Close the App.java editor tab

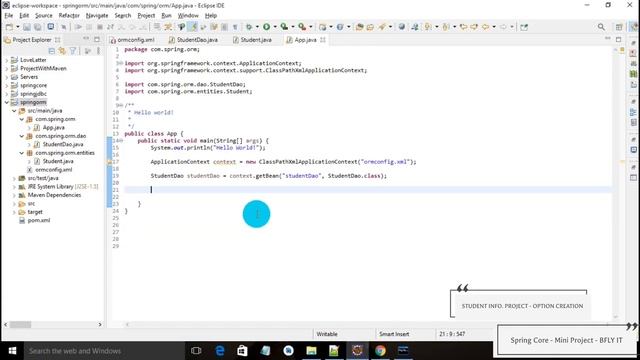coord(323,40)
